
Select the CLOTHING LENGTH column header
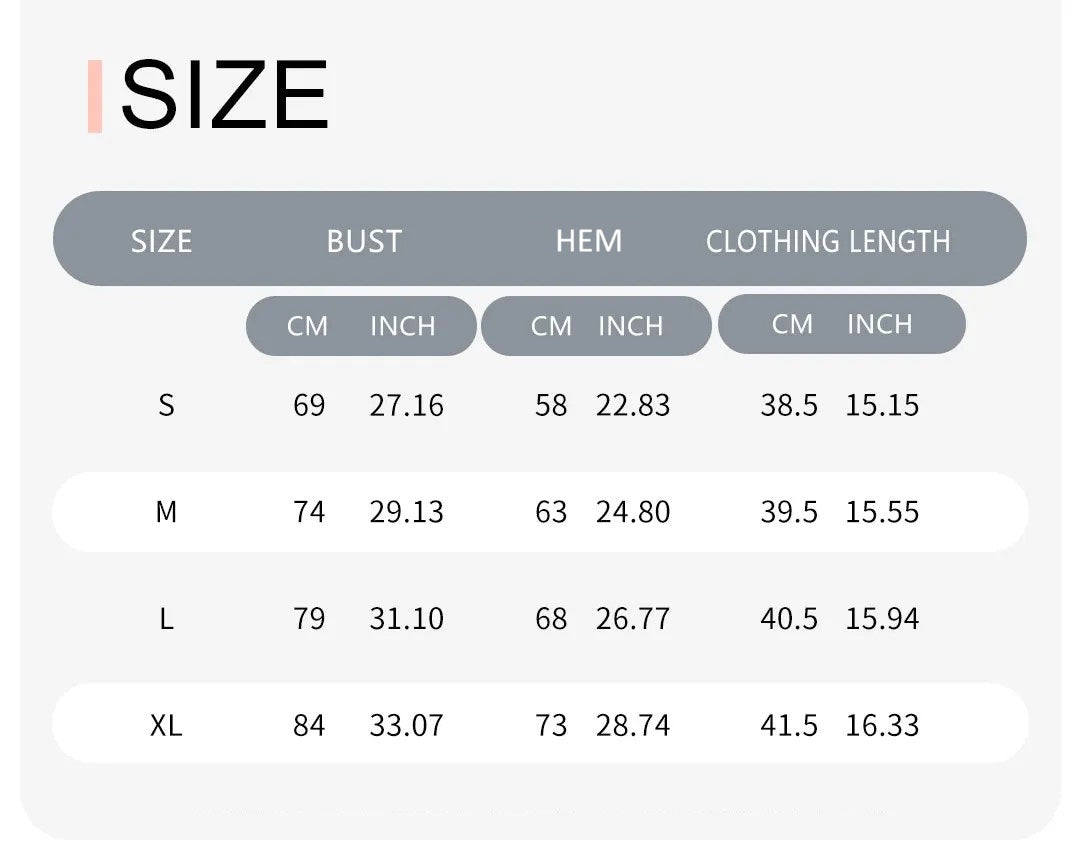[x=828, y=242]
